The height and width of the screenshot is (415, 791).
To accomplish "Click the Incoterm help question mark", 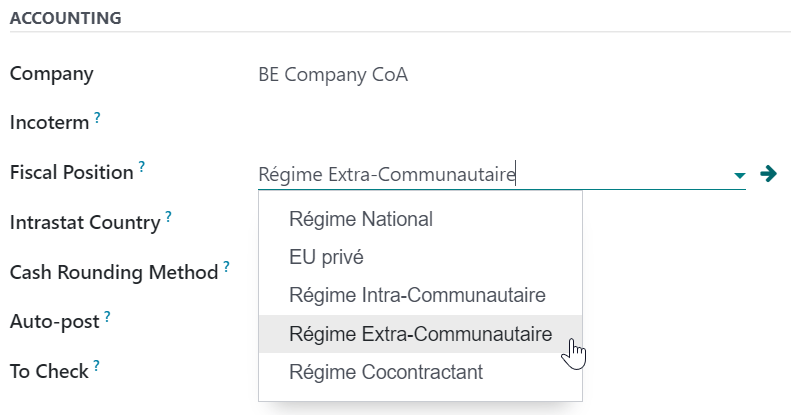I will [97, 118].
